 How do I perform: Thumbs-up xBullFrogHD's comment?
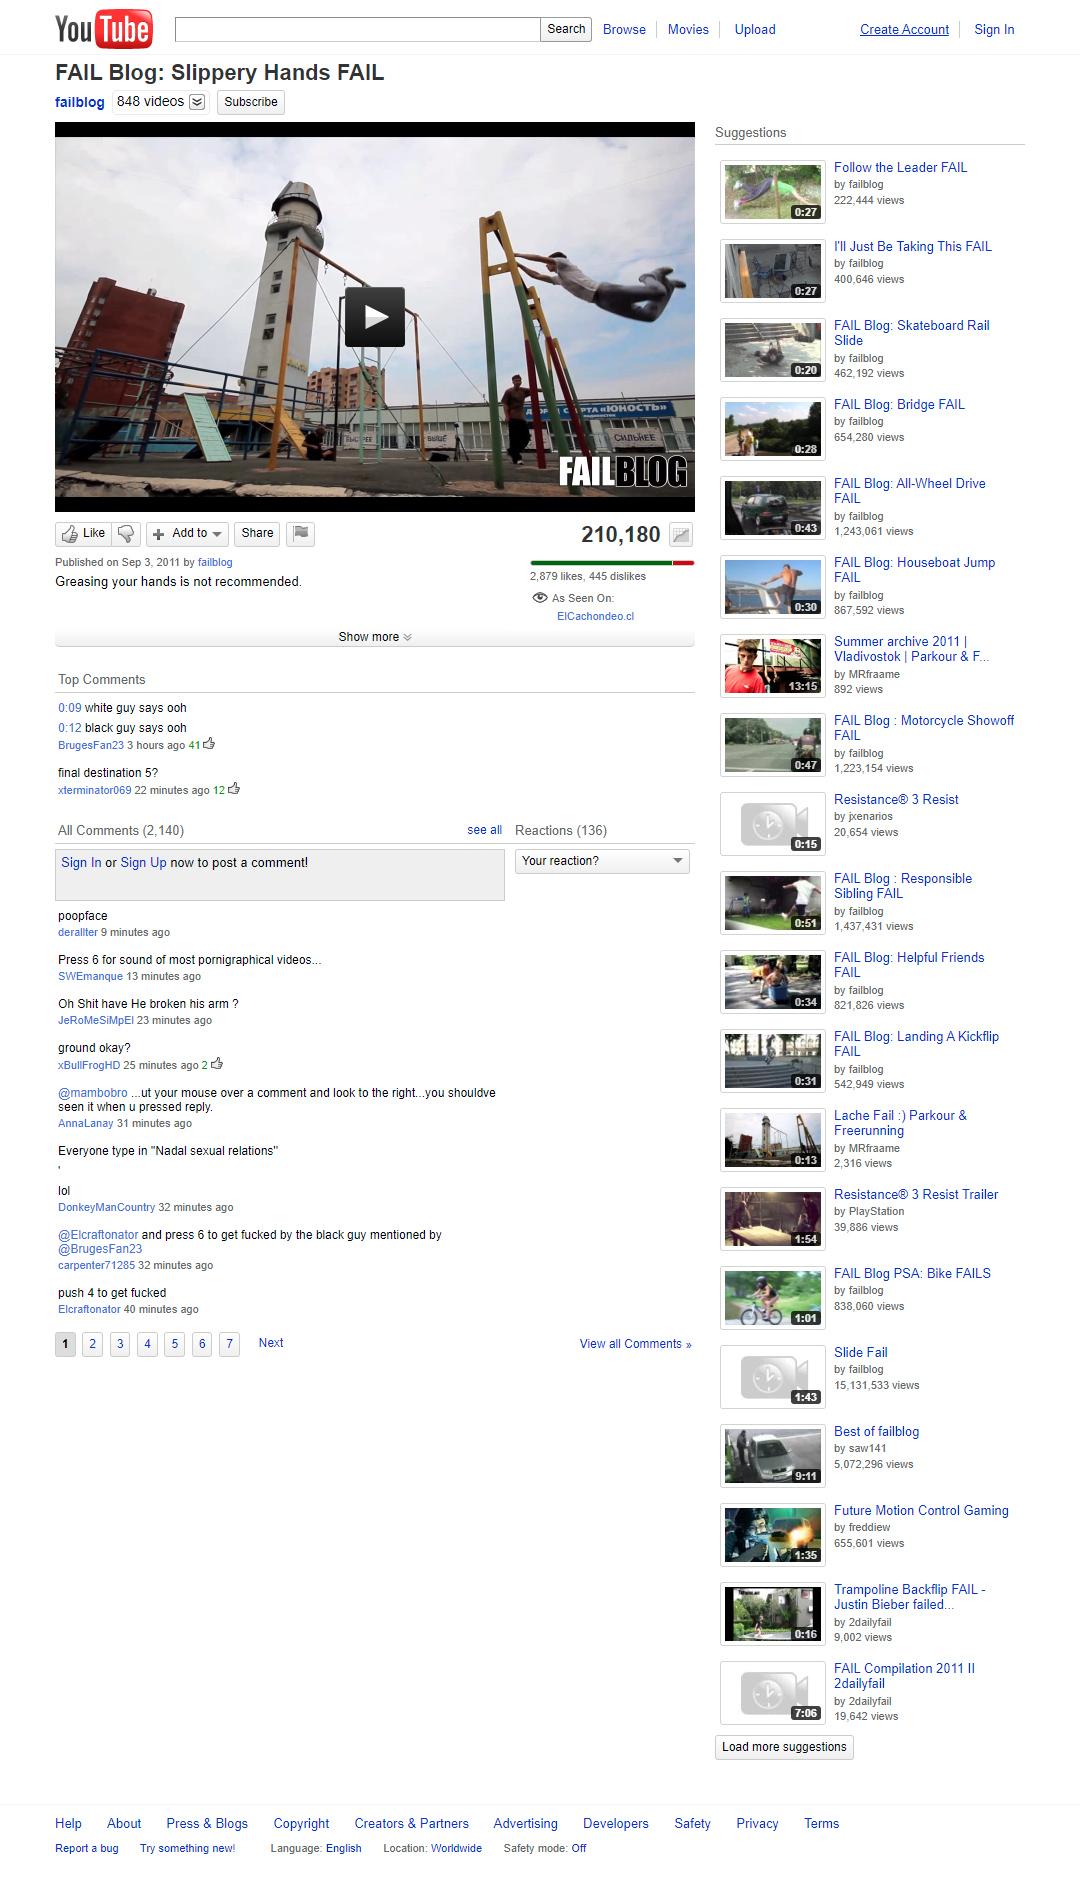point(217,1064)
